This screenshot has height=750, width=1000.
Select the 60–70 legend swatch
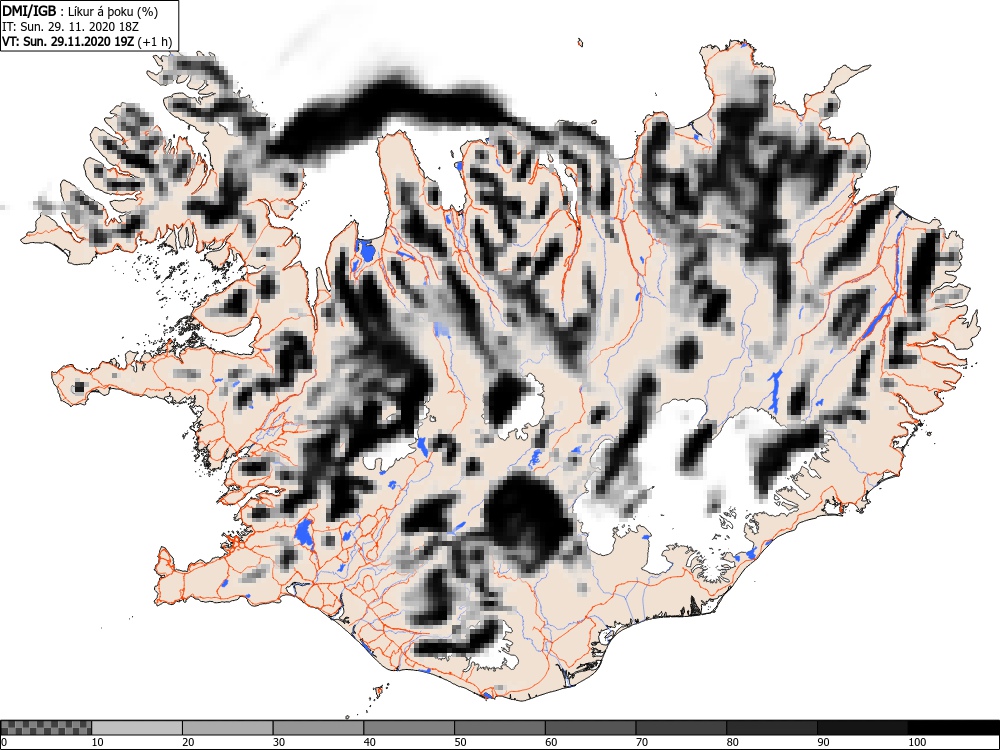point(591,728)
